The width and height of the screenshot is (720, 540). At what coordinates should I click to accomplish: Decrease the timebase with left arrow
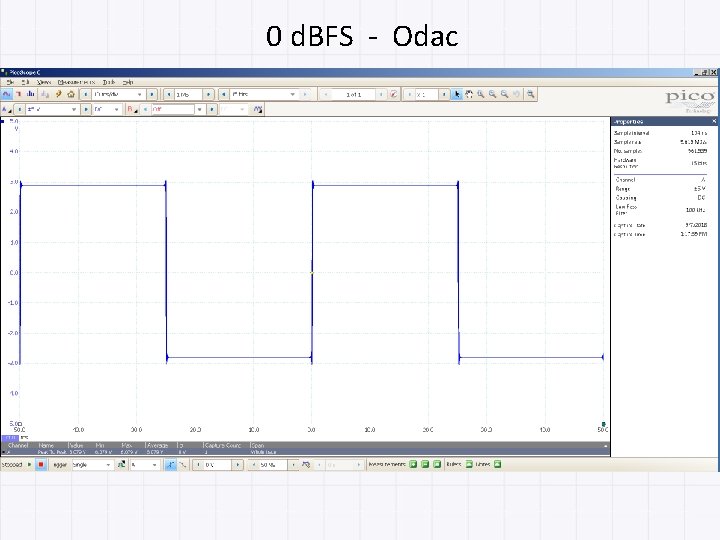coord(85,94)
